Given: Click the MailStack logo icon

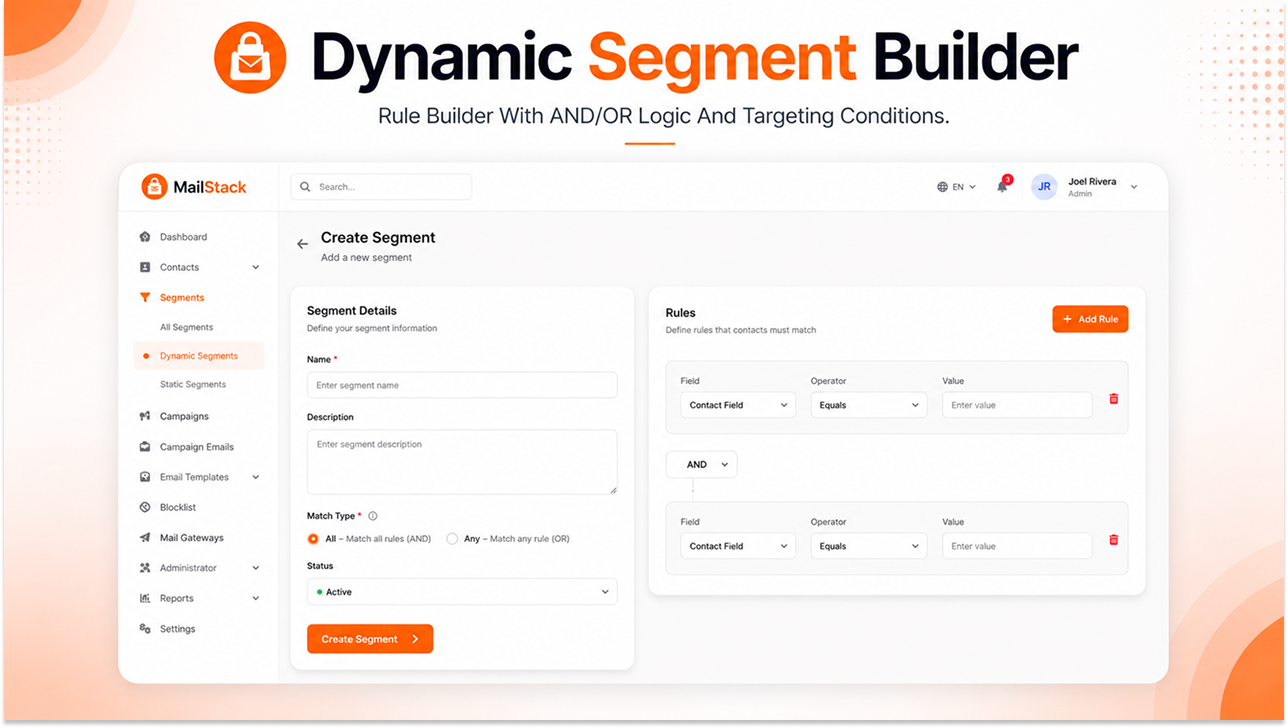Looking at the screenshot, I should tap(155, 186).
